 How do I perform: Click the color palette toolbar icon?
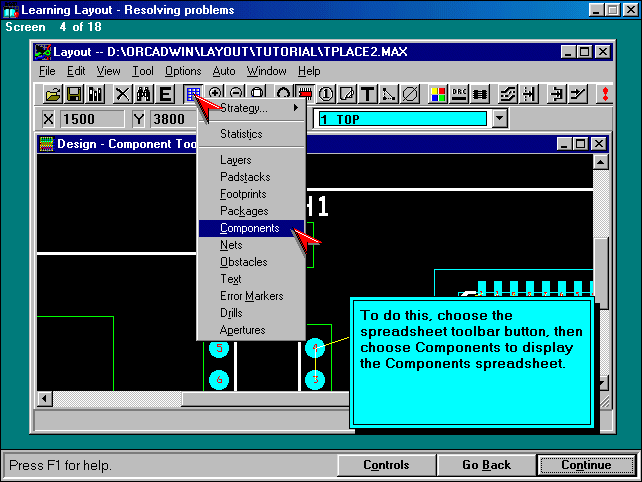[438, 94]
